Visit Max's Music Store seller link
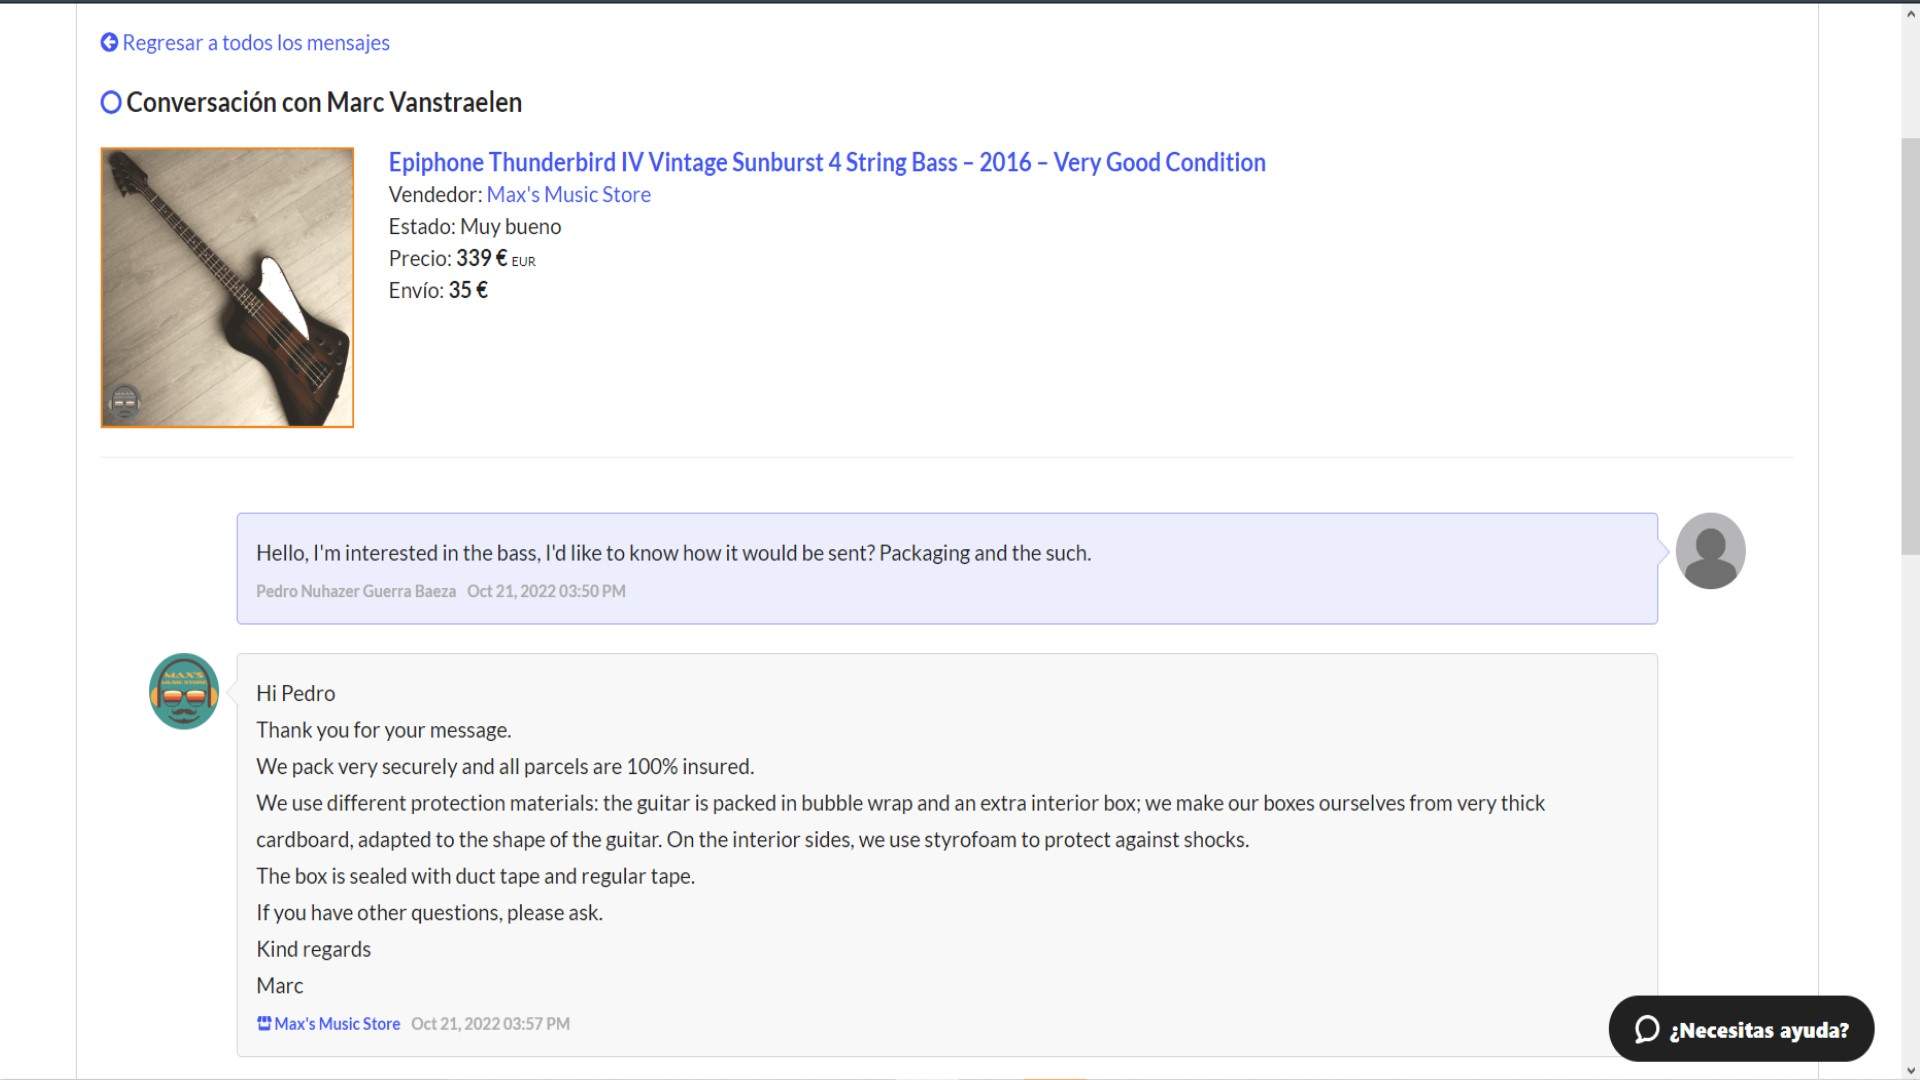Viewport: 1920px width, 1080px height. 568,194
